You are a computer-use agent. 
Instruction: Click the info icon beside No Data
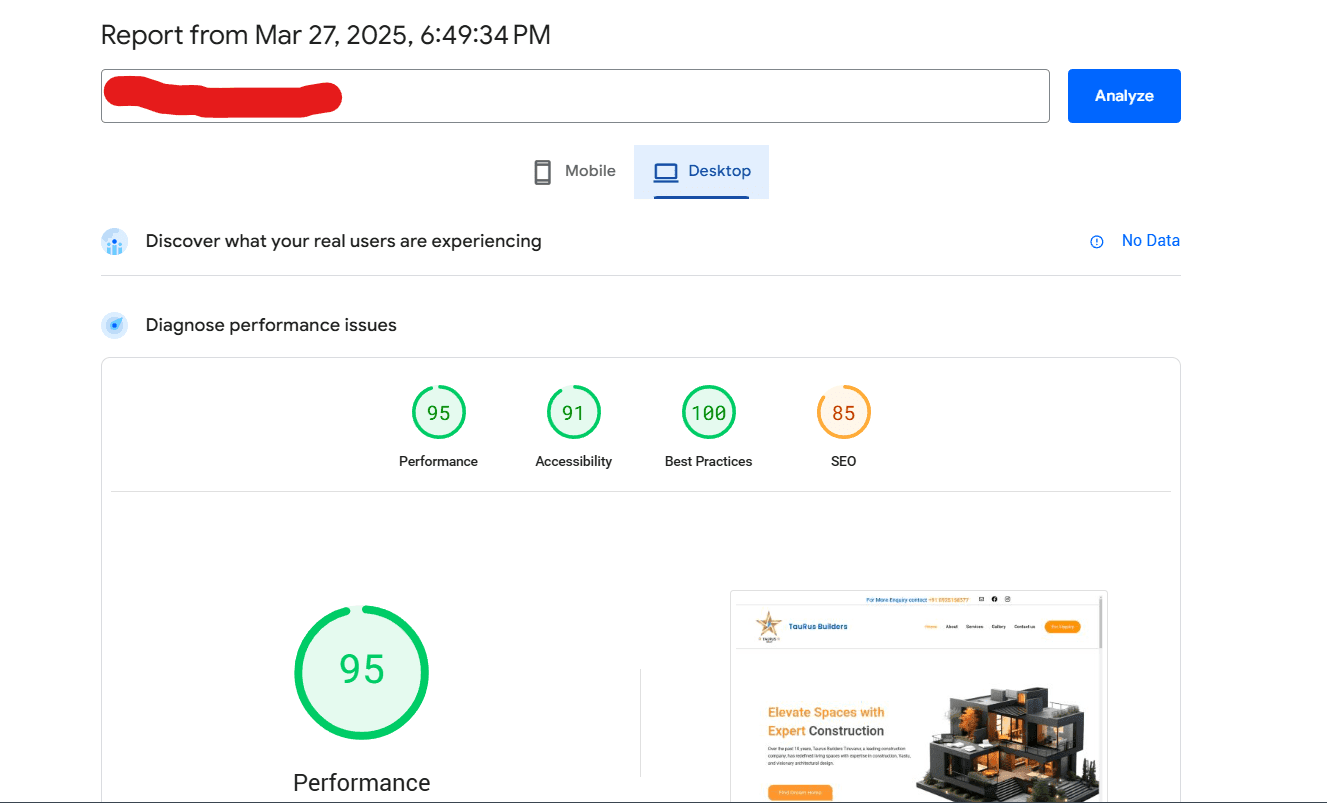(x=1097, y=242)
